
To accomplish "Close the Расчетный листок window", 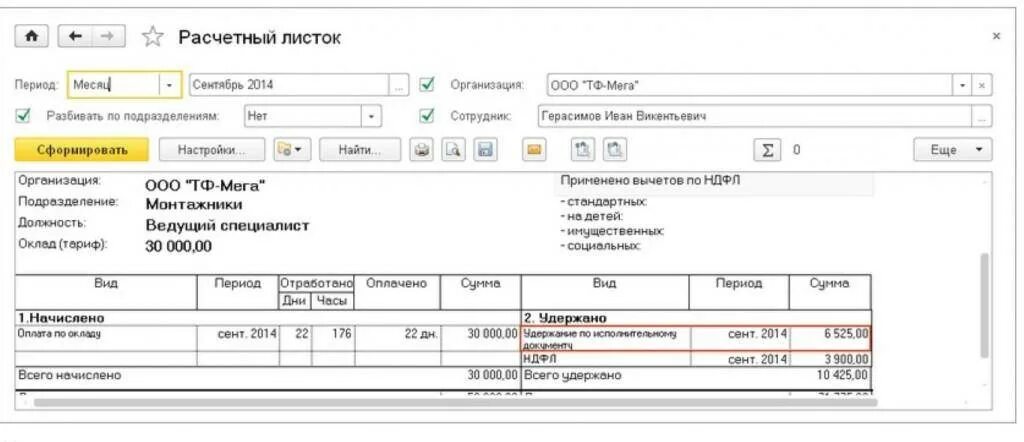I will tap(996, 37).
